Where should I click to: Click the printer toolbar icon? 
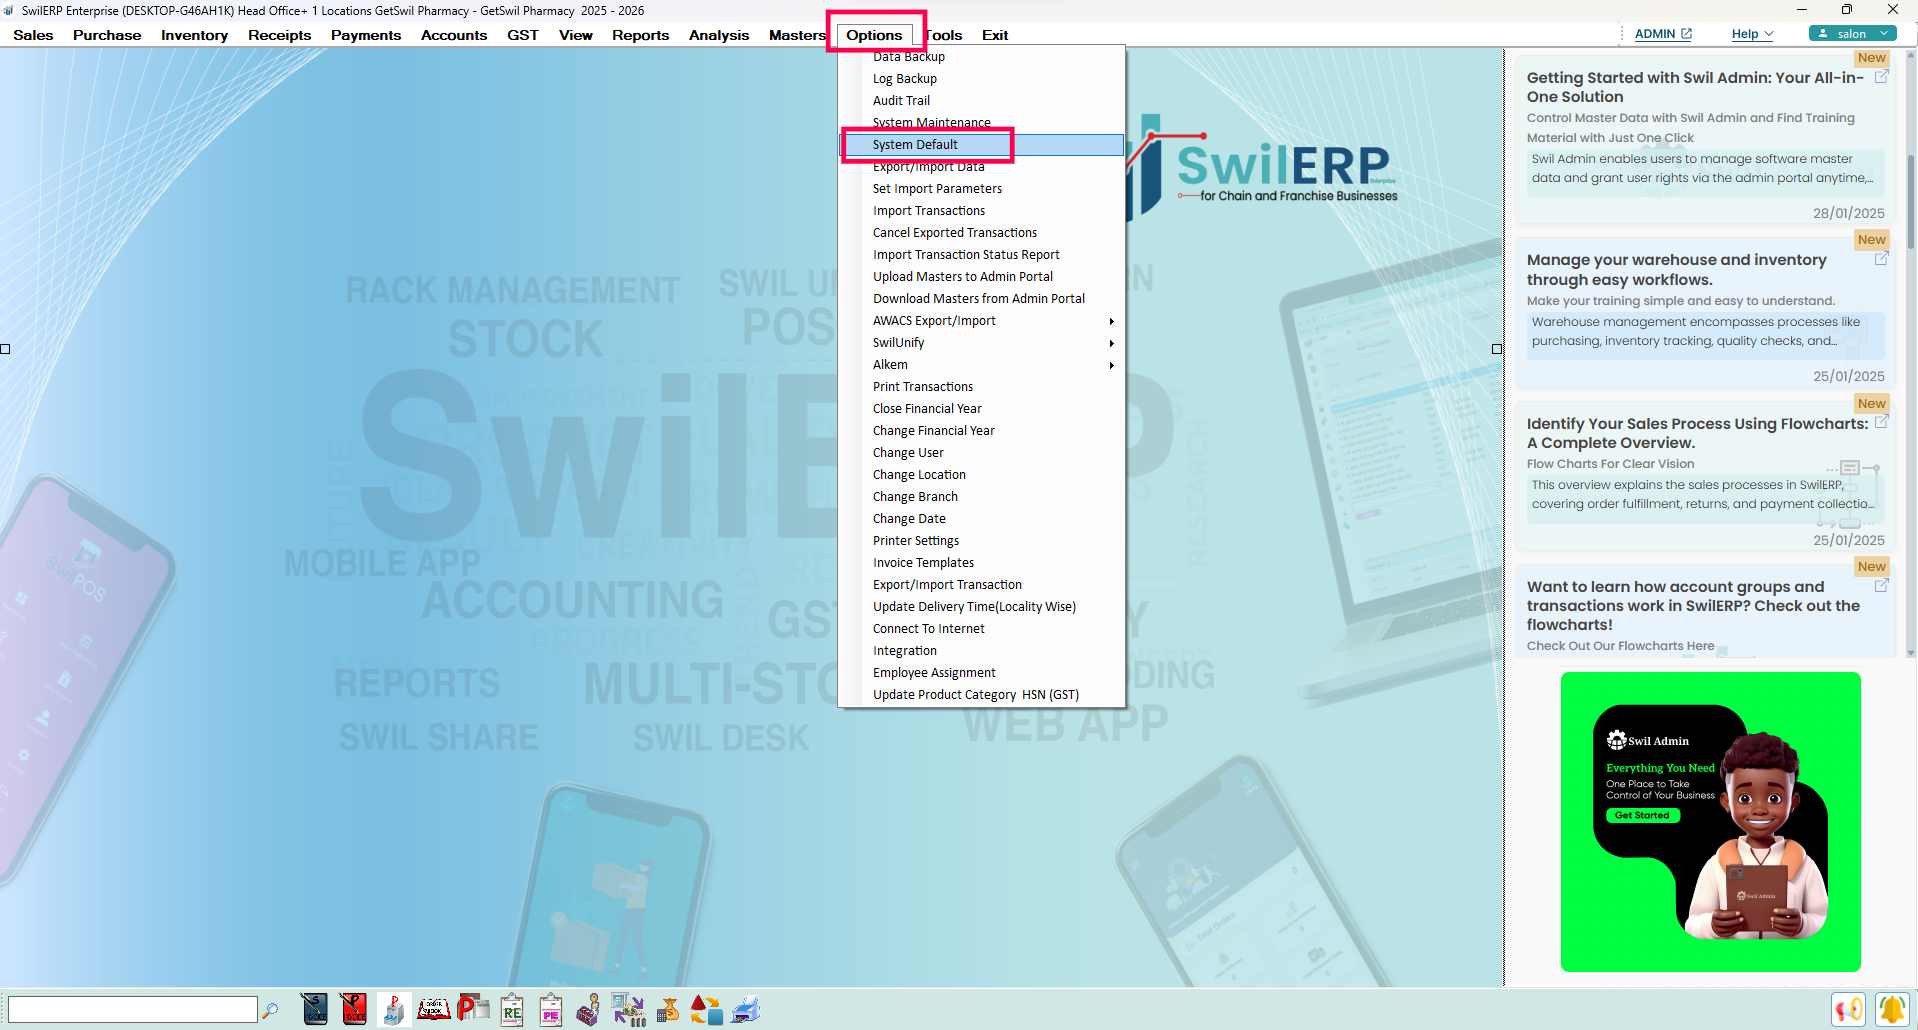point(745,1010)
